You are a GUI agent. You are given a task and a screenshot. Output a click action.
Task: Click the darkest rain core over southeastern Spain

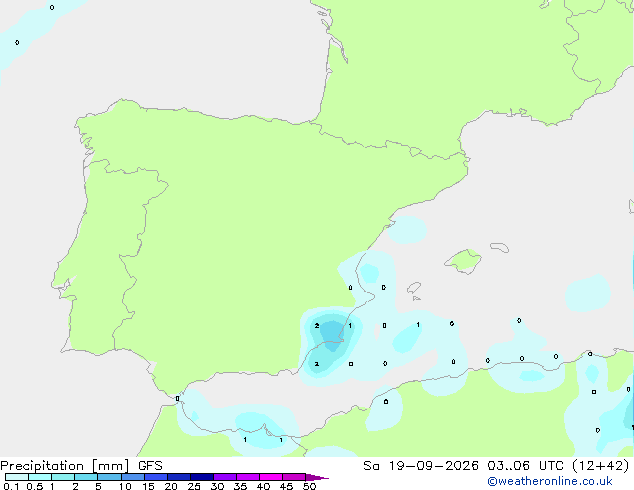click(332, 335)
